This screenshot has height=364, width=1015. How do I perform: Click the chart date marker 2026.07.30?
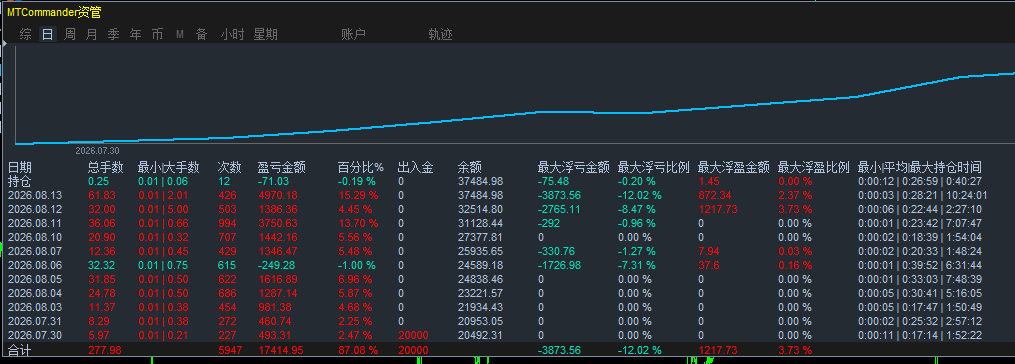coord(98,150)
